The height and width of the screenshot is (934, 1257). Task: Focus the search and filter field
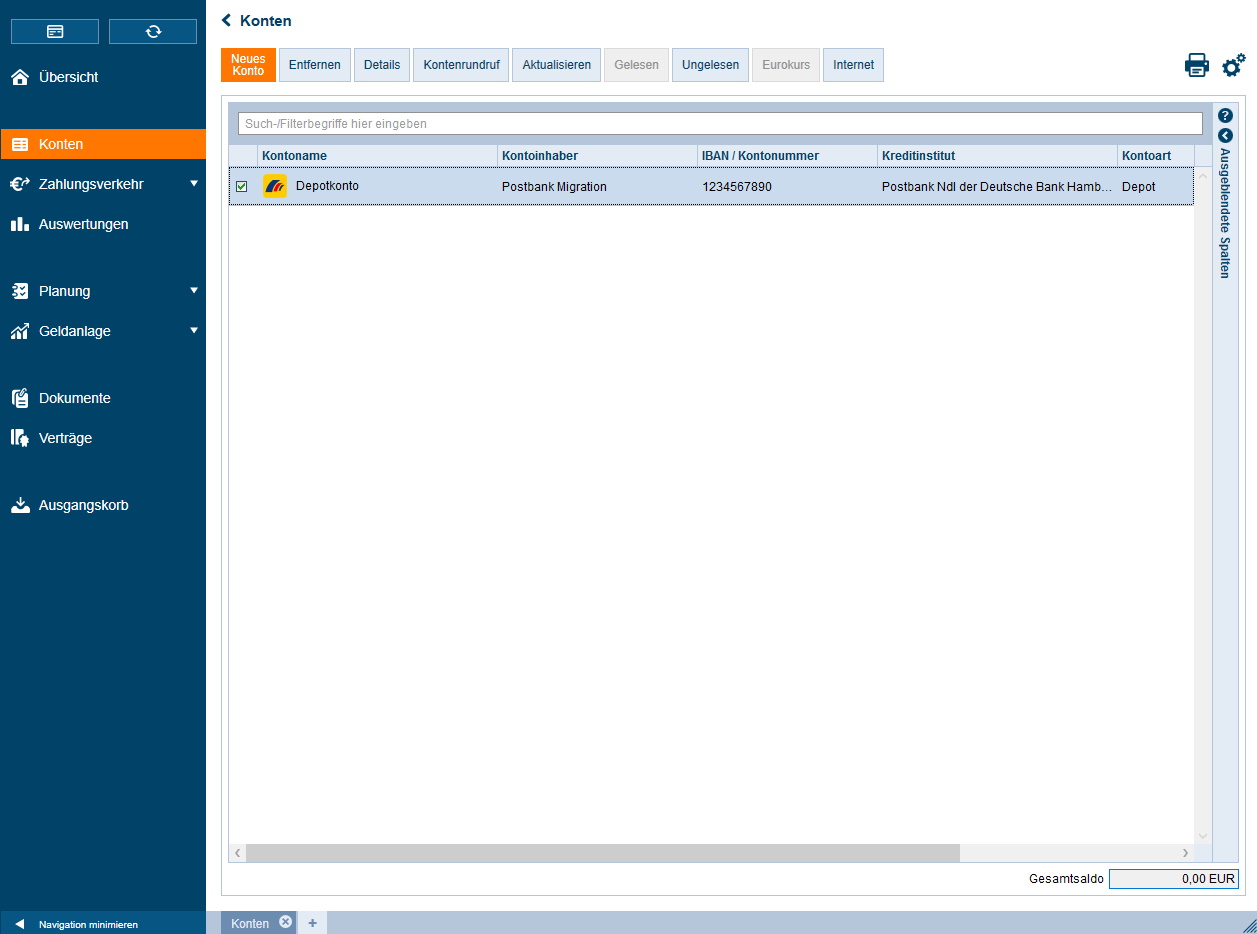[x=720, y=123]
